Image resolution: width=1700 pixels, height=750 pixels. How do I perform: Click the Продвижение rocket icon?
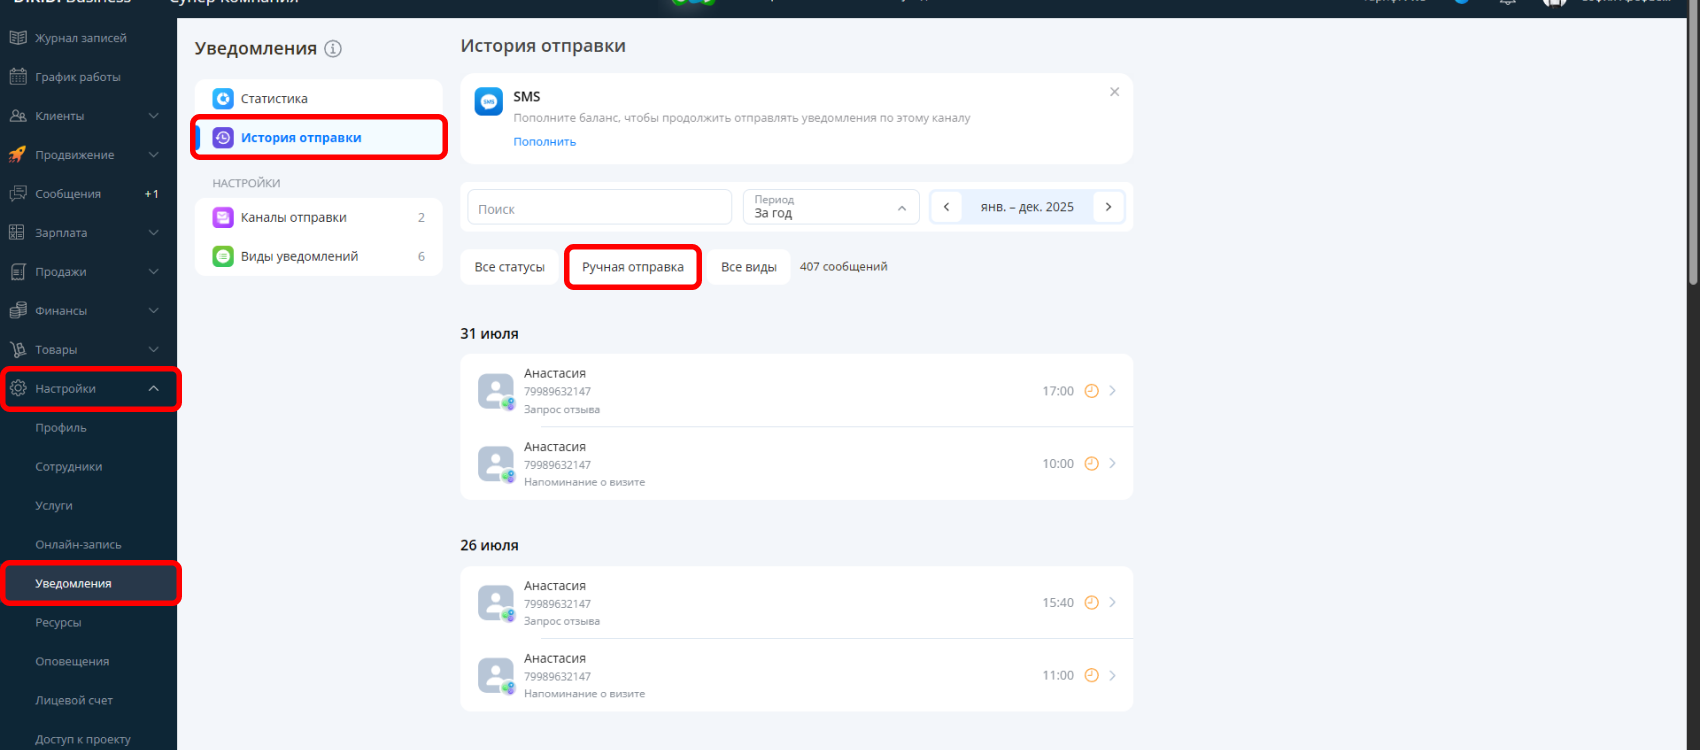pos(18,155)
